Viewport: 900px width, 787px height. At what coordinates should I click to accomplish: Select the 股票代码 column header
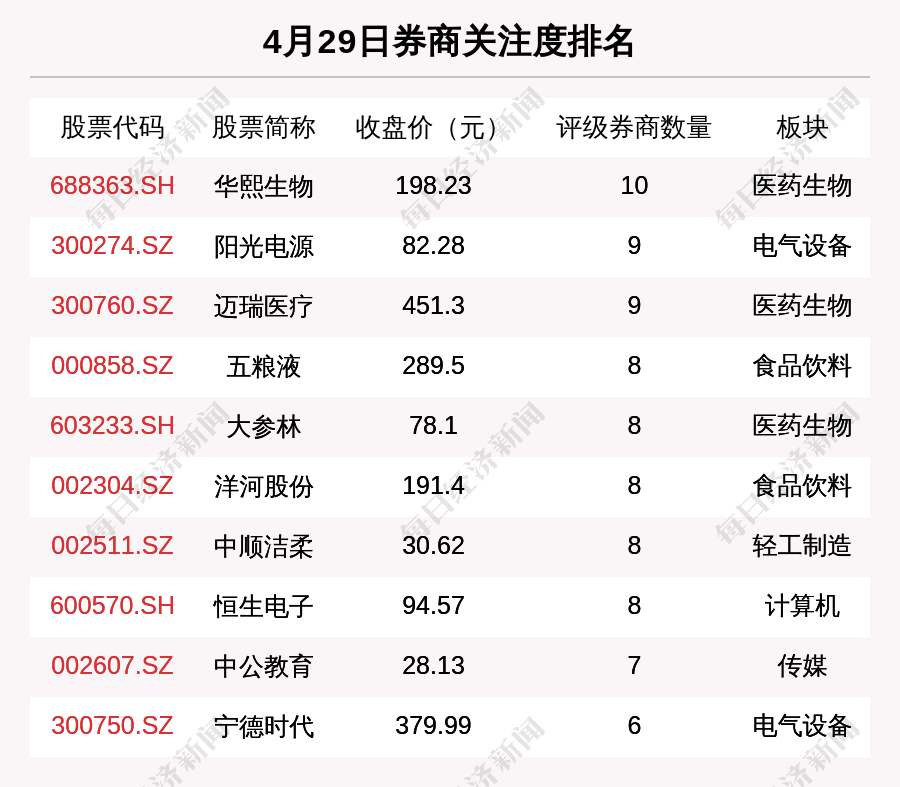coord(112,127)
